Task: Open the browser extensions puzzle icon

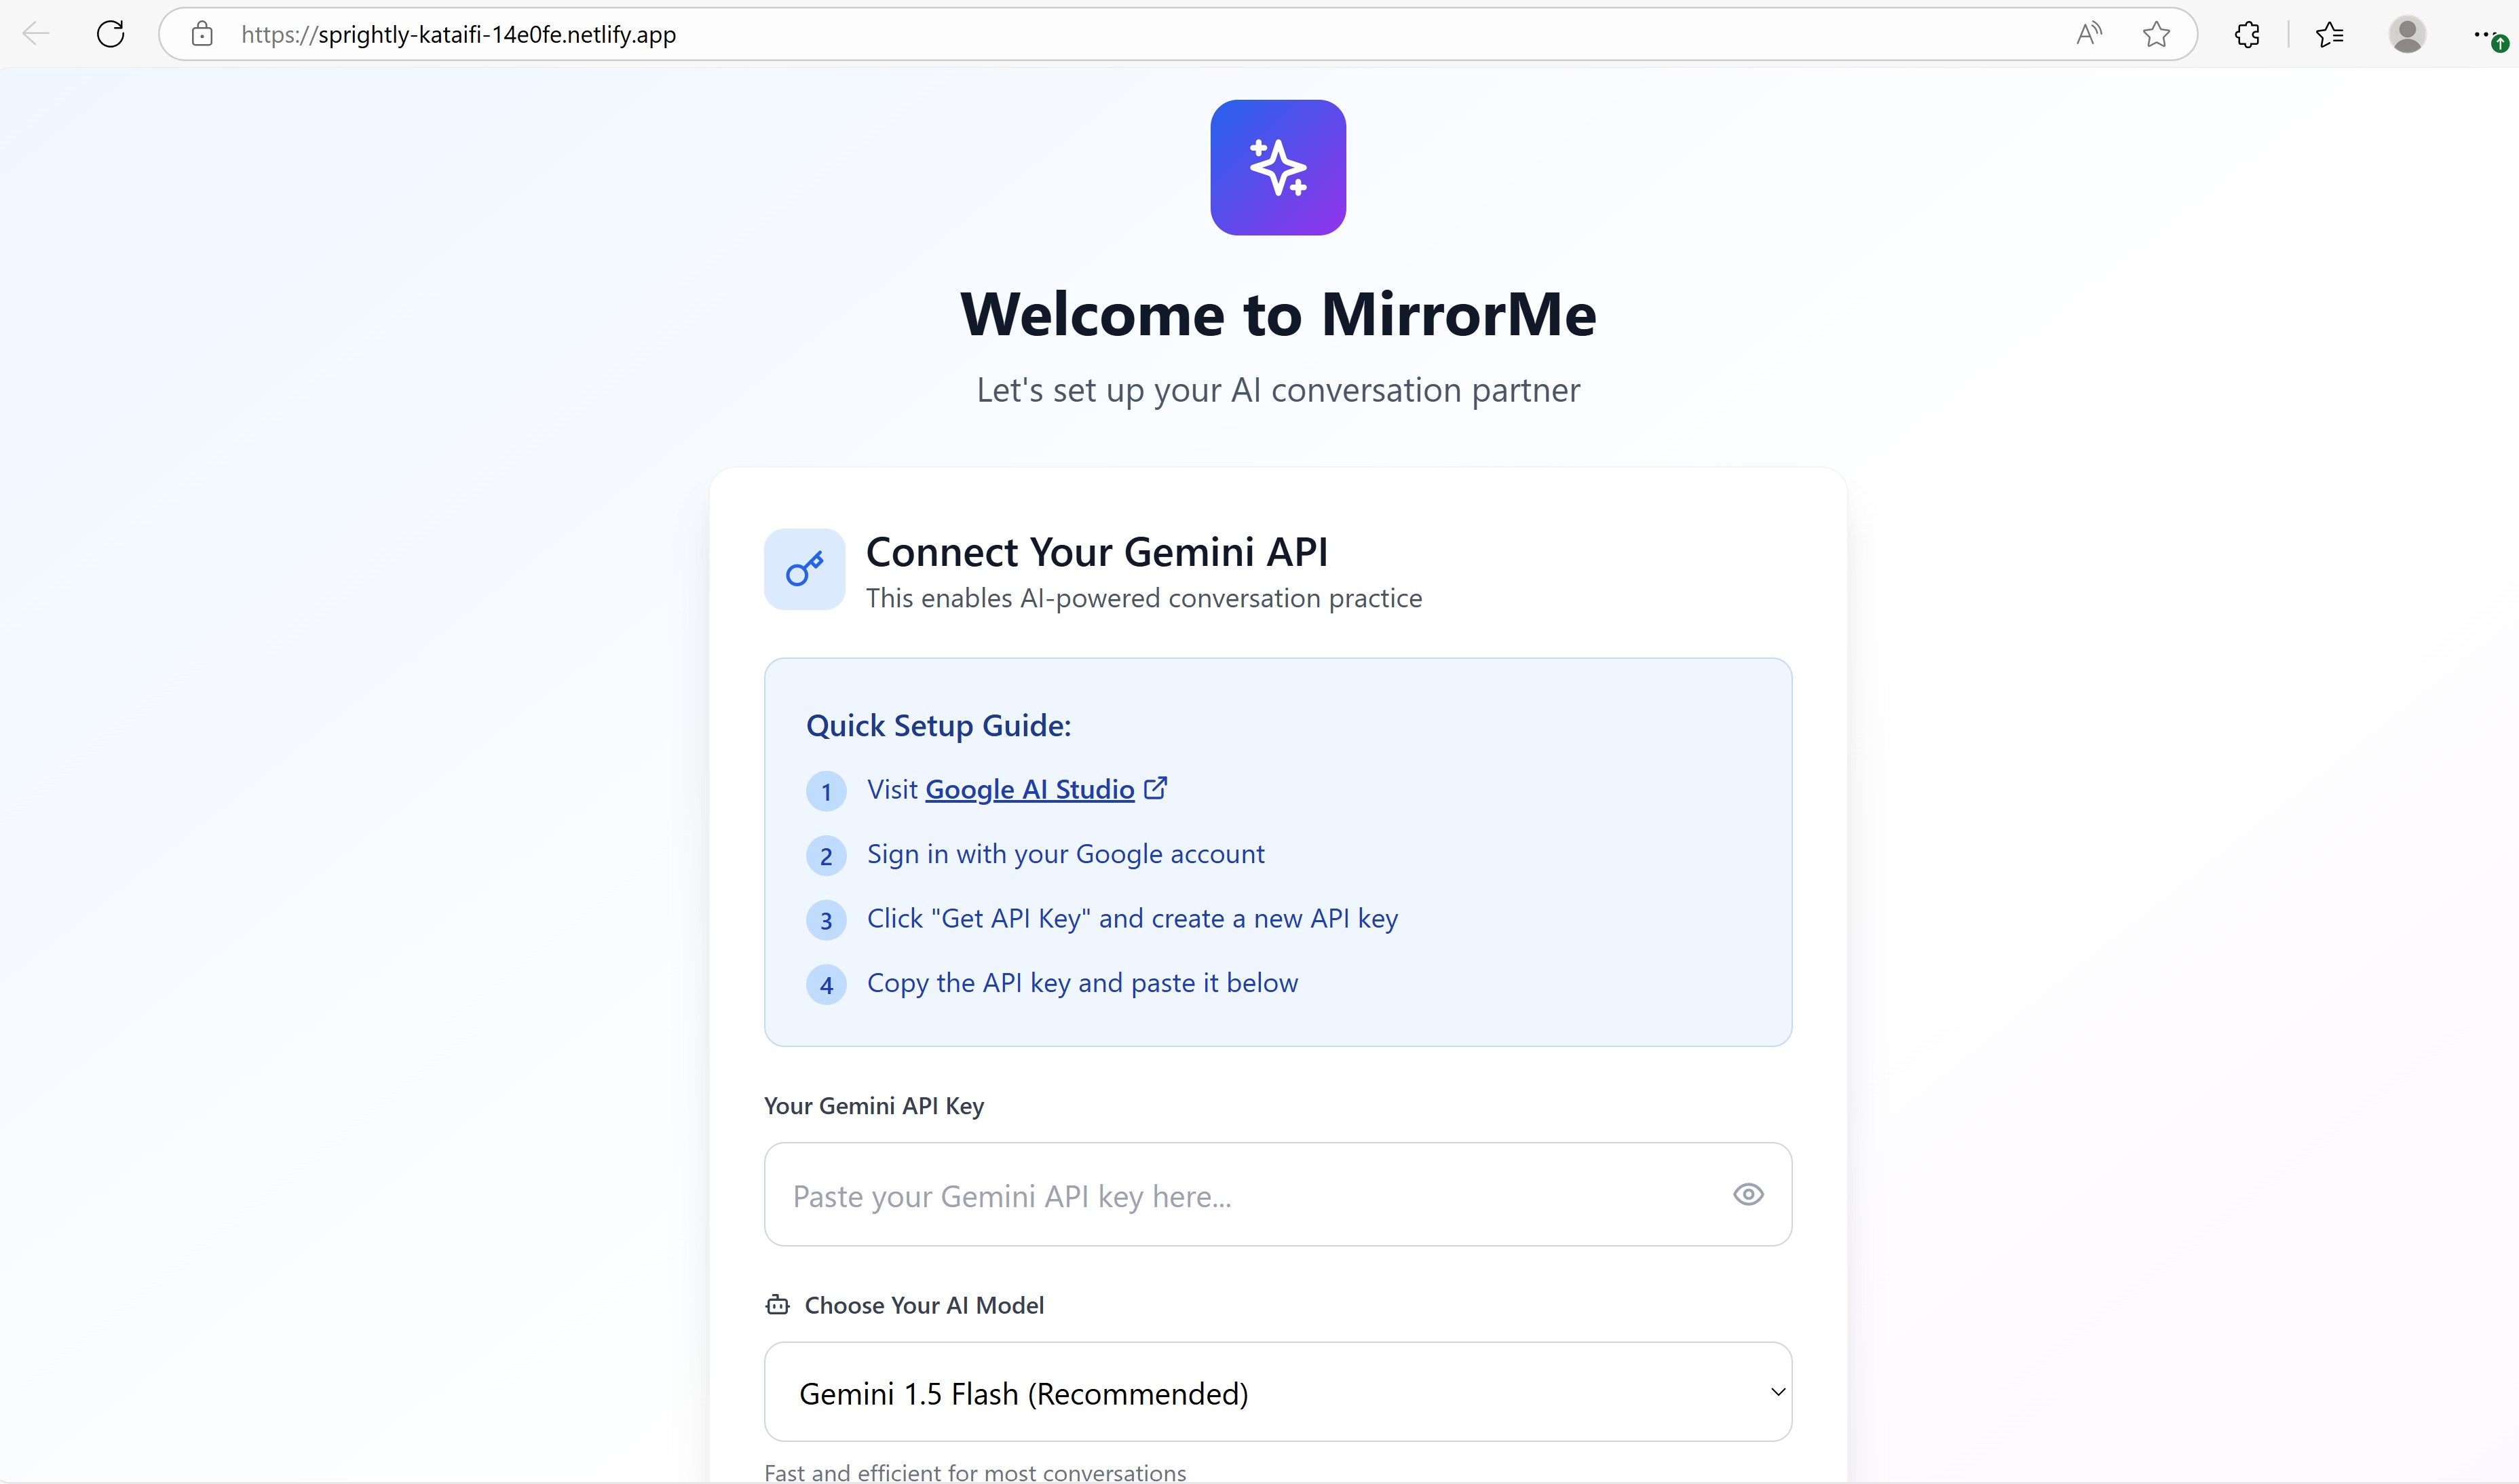Action: pyautogui.click(x=2246, y=34)
